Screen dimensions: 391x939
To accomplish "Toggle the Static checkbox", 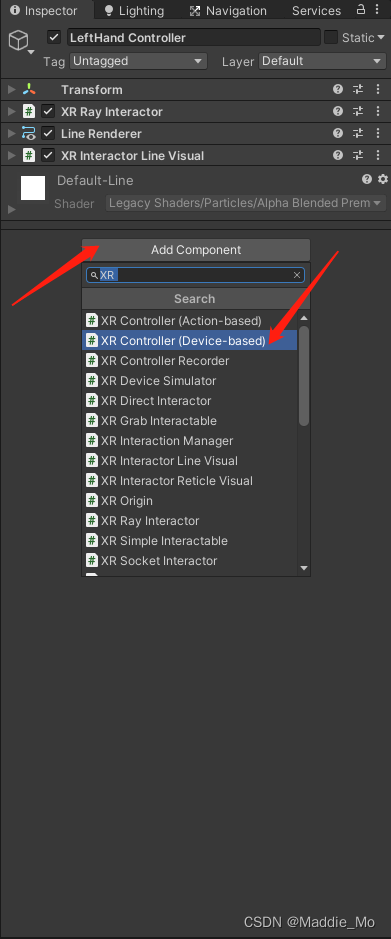I will coord(331,37).
